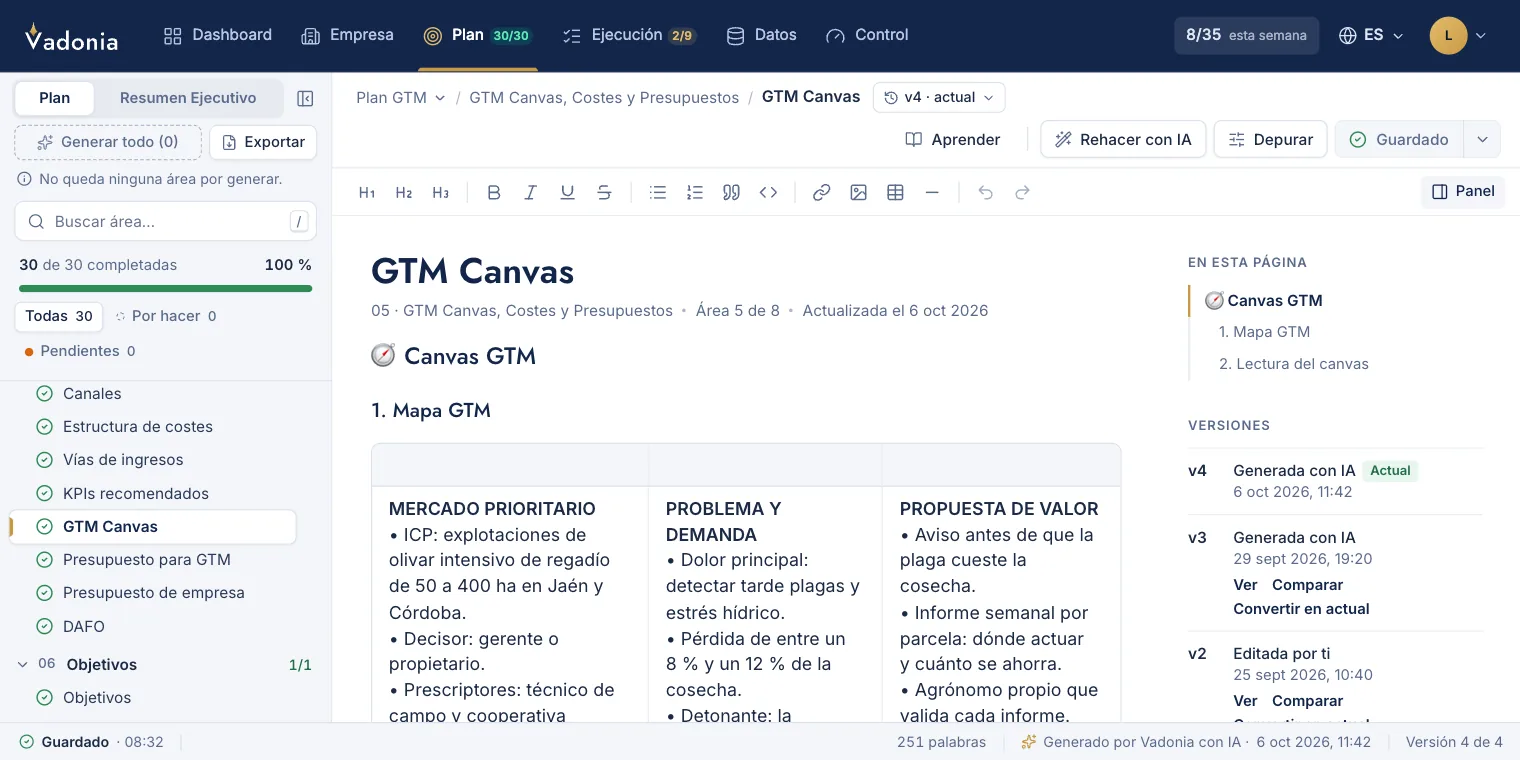This screenshot has height=760, width=1520.
Task: Click the Depurar button
Action: pos(1270,140)
